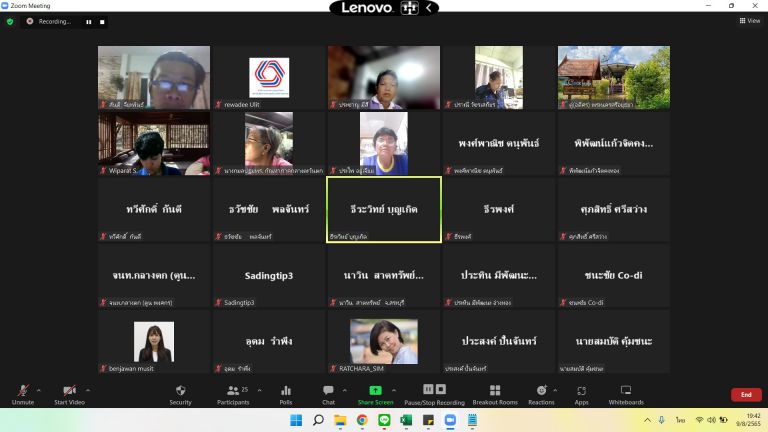Open LINE app from taskbar

point(384,420)
